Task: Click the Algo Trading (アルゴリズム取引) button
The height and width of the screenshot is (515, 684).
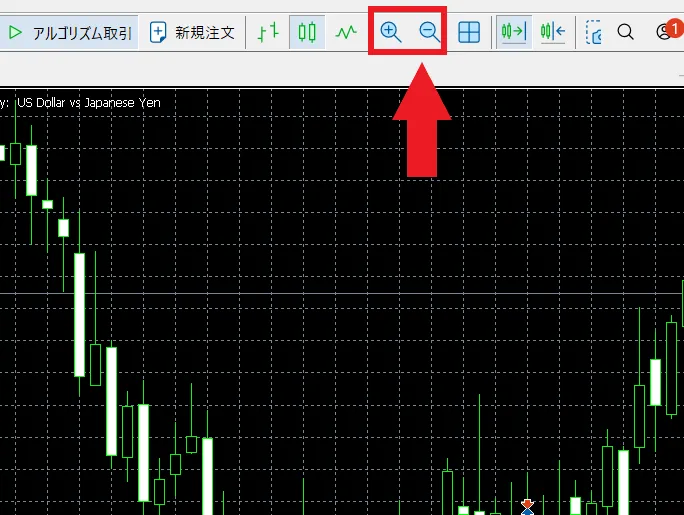Action: pyautogui.click(x=69, y=32)
